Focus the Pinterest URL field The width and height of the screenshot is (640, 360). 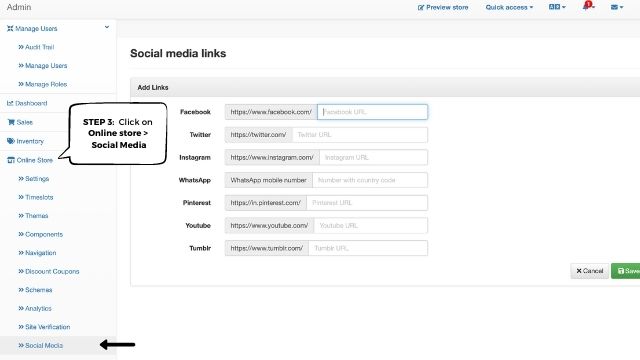(367, 203)
